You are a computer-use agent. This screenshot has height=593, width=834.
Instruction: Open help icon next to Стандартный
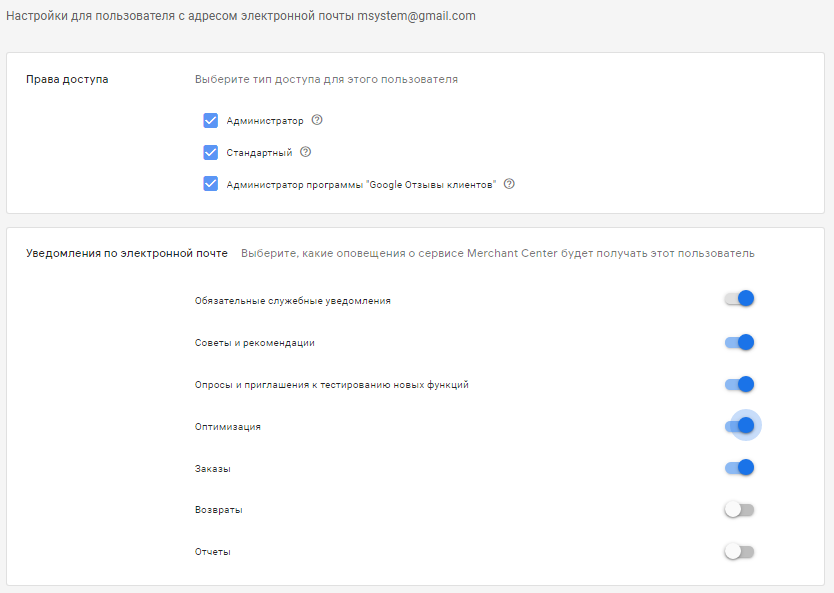coord(305,152)
